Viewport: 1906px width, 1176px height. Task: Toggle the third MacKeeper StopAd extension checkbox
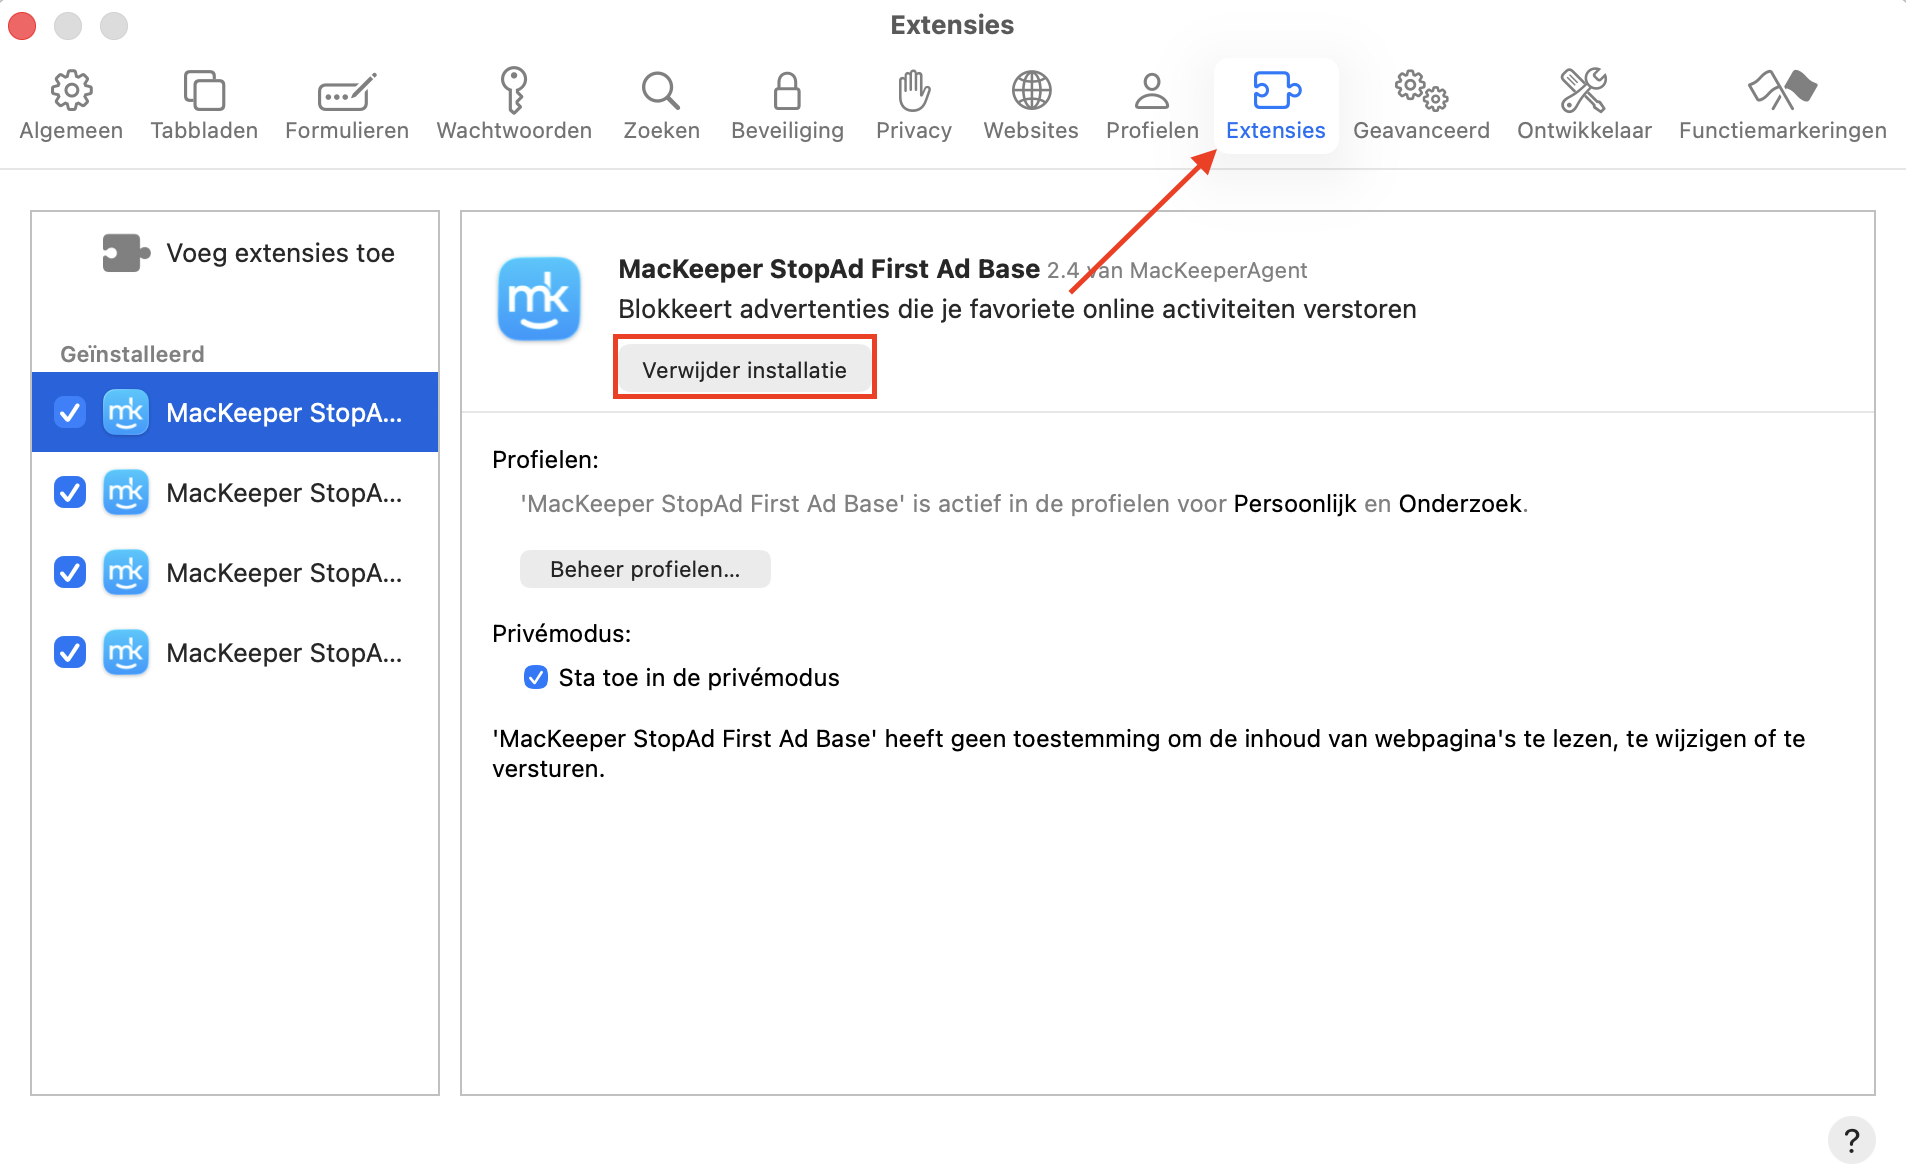tap(70, 572)
